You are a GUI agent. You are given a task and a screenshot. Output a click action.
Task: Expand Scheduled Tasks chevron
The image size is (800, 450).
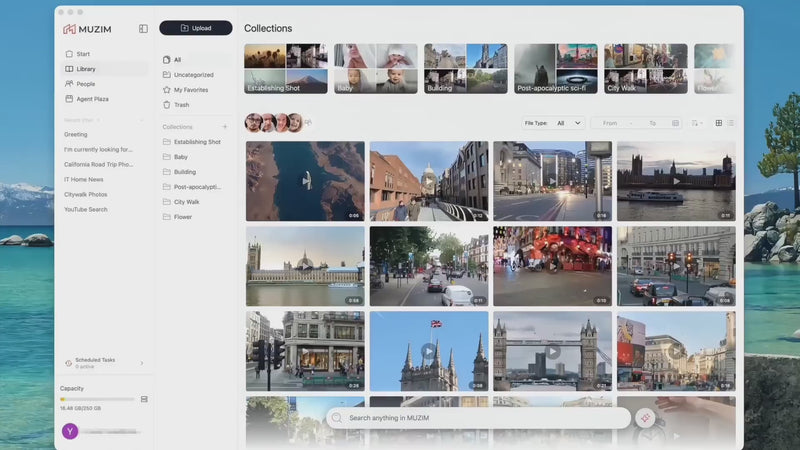142,363
